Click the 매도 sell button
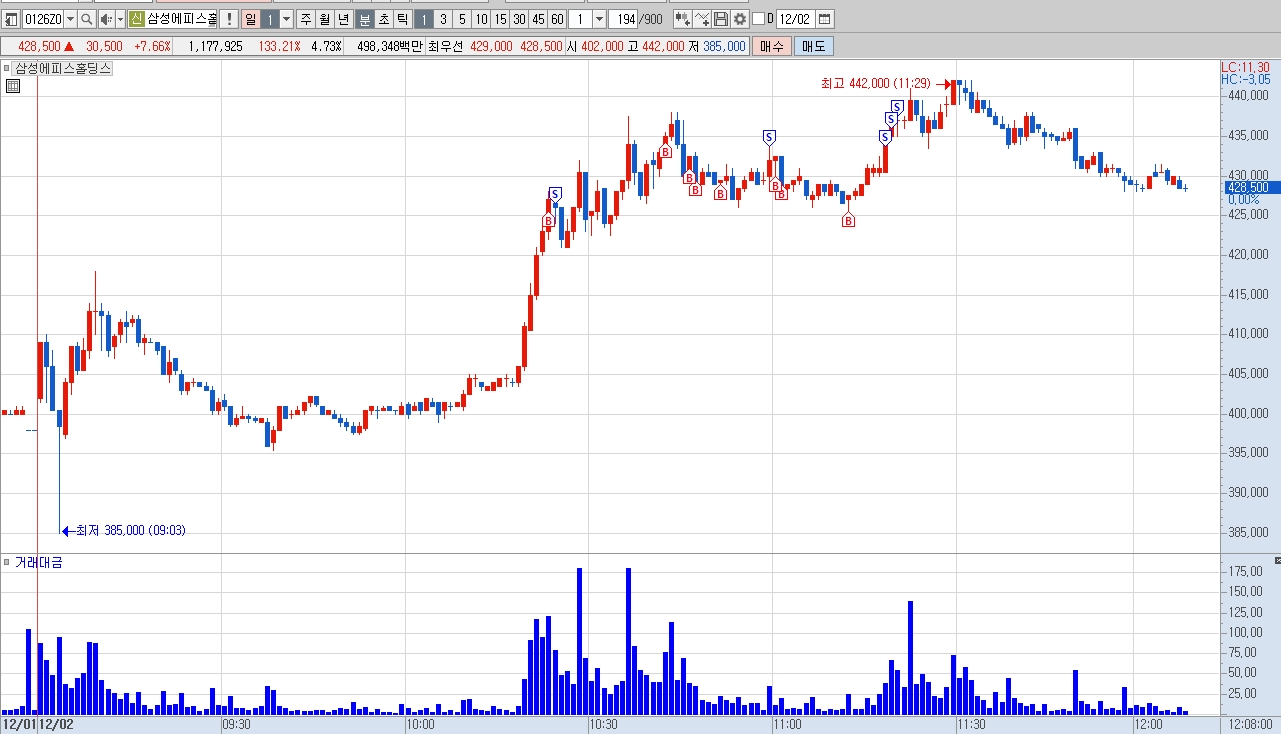The height and width of the screenshot is (734, 1281). click(814, 46)
